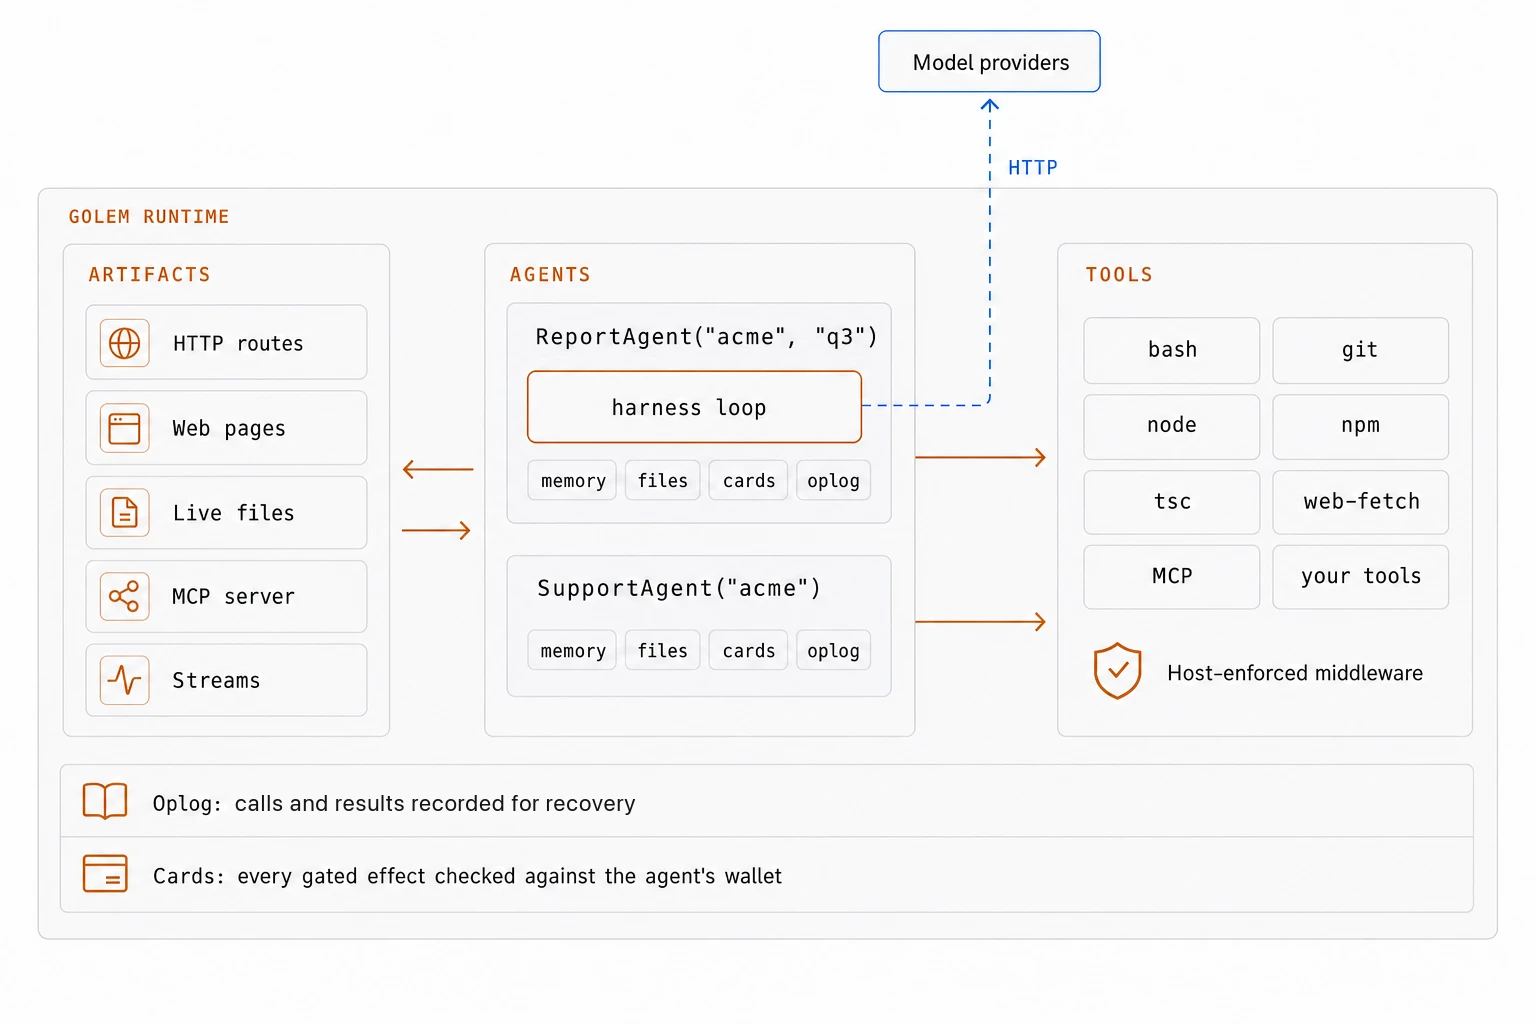The width and height of the screenshot is (1536, 1024).
Task: Select the tsc tool box
Action: coord(1172,502)
